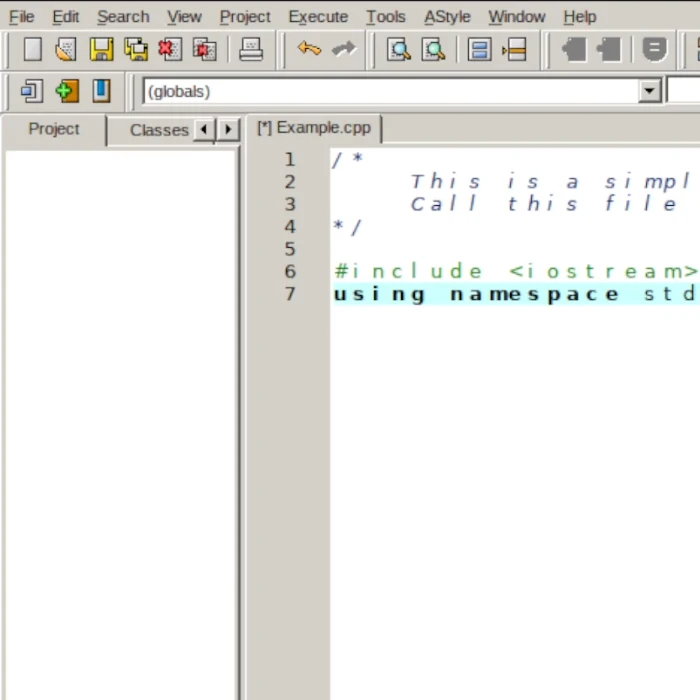Click the Goto line icon

[x=514, y=49]
